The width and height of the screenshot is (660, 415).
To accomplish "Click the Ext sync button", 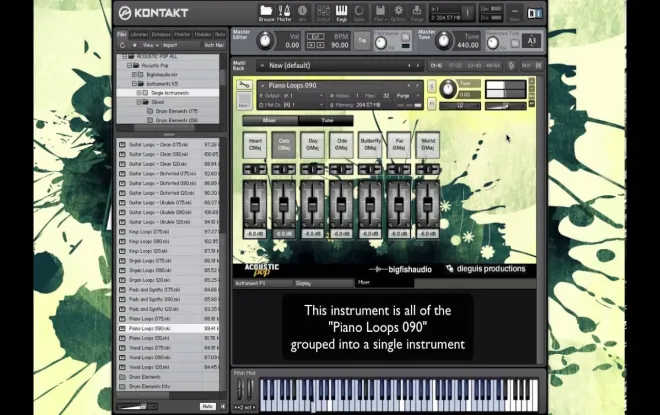I will pyautogui.click(x=315, y=37).
